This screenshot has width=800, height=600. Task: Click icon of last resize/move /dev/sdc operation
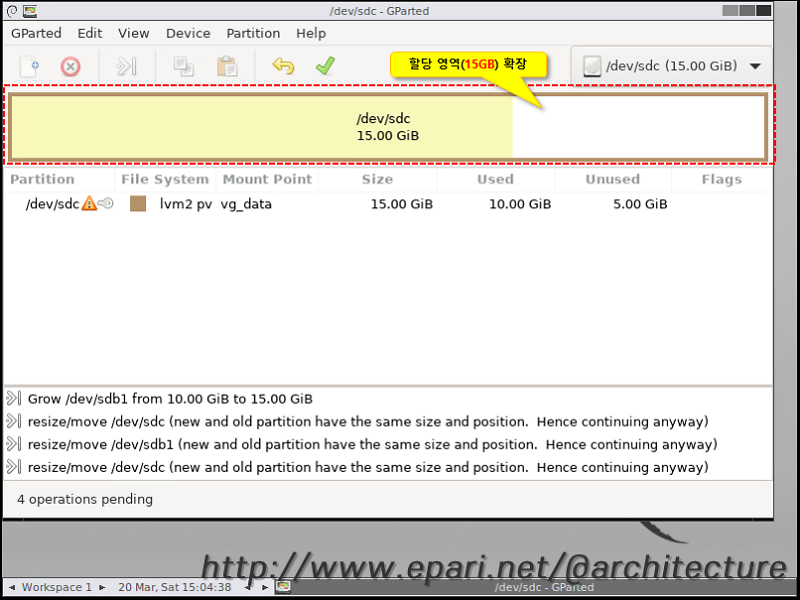[13, 467]
